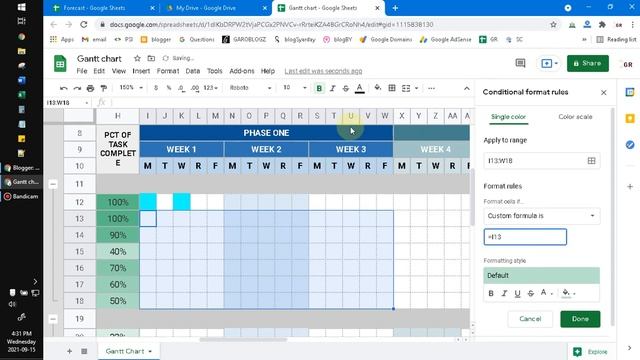Decrease decimal places in toolbar
This screenshot has width=640, height=360.
click(181, 88)
